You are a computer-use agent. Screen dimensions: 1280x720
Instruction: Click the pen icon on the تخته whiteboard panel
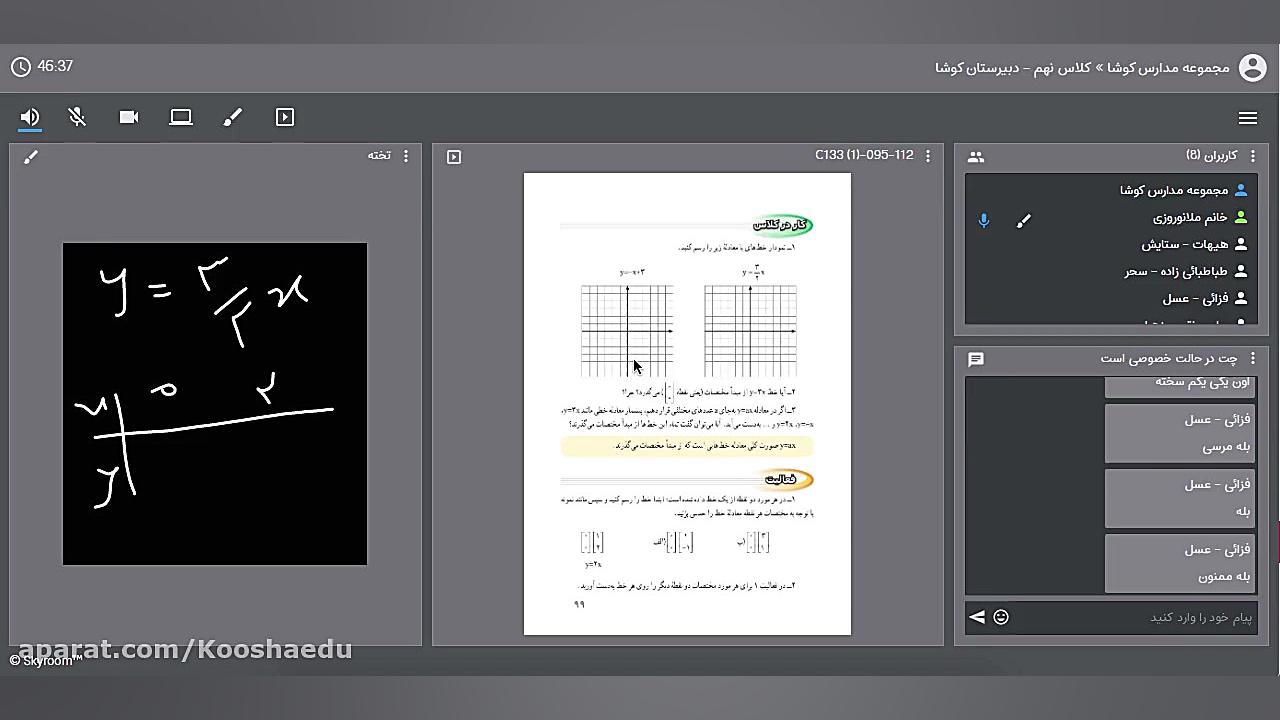[x=30, y=156]
